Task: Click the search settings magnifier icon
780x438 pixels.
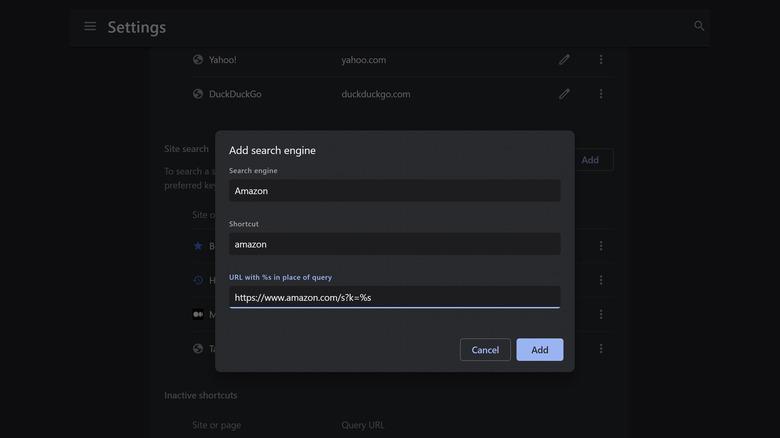Action: tap(699, 26)
